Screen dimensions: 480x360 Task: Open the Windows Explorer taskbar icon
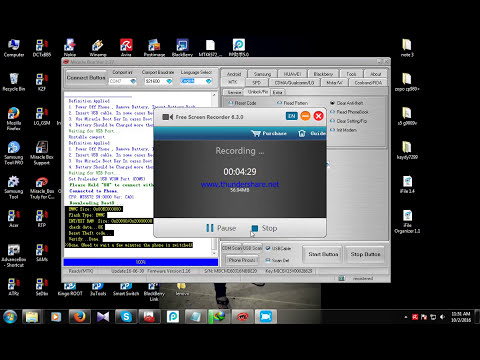coord(32,317)
